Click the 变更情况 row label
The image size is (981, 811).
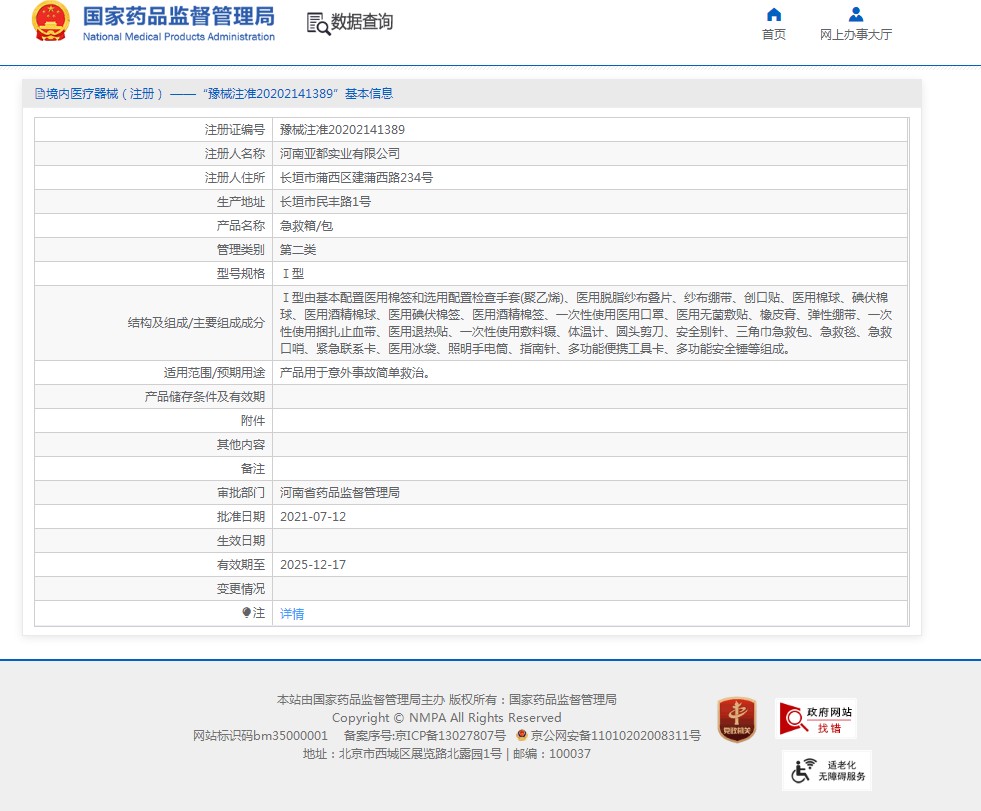tap(241, 589)
